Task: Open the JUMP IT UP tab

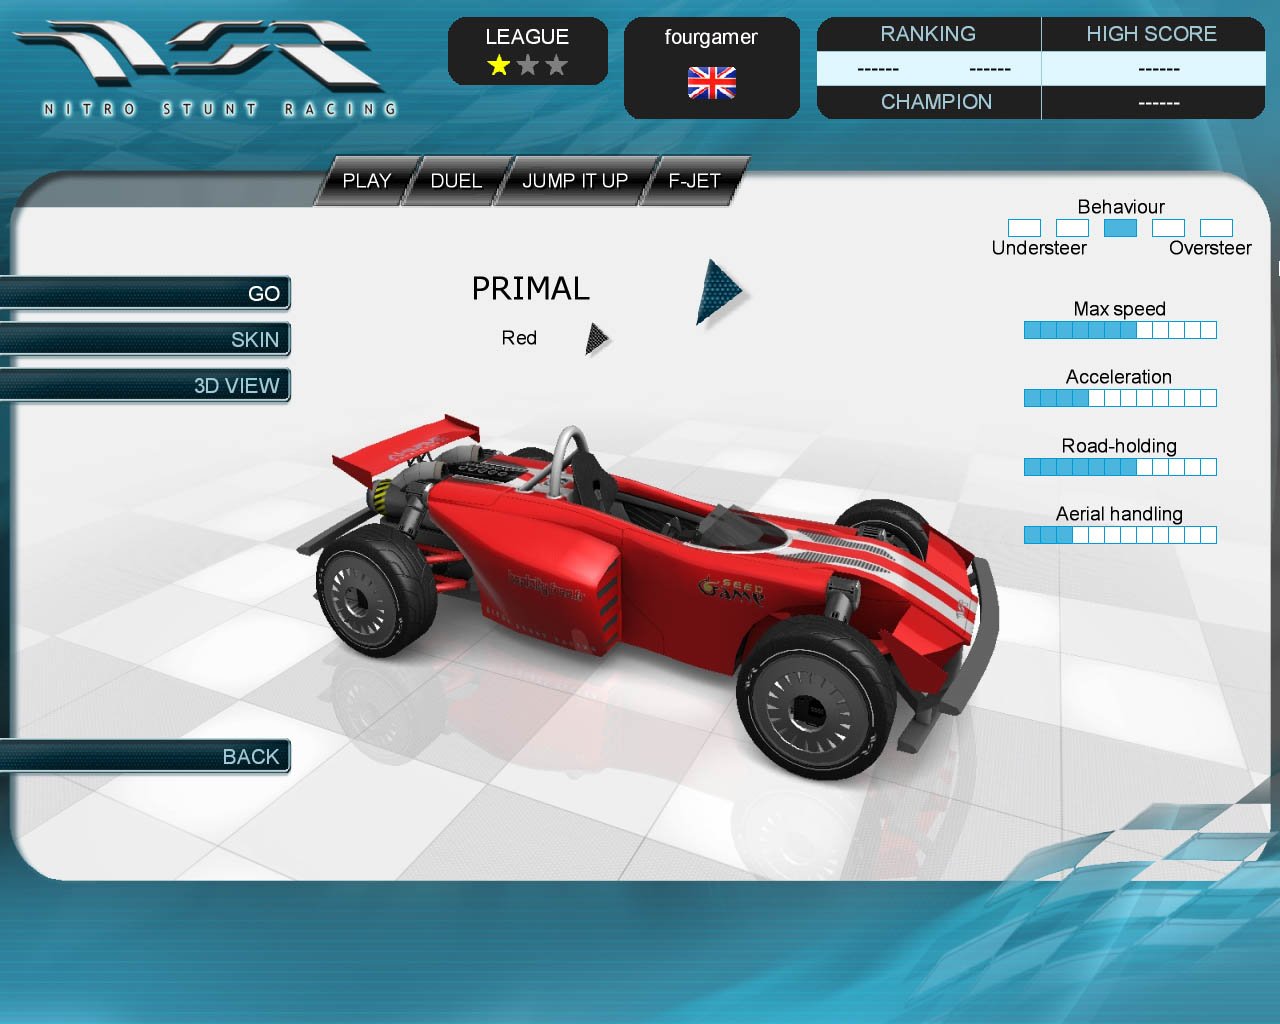Action: [x=575, y=181]
